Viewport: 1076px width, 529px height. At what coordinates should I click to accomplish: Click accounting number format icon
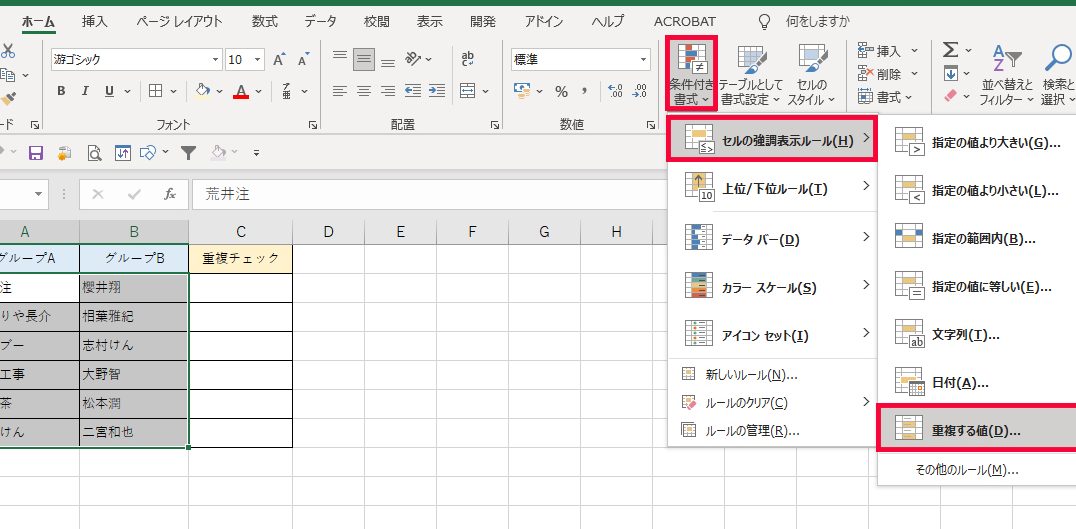point(522,91)
